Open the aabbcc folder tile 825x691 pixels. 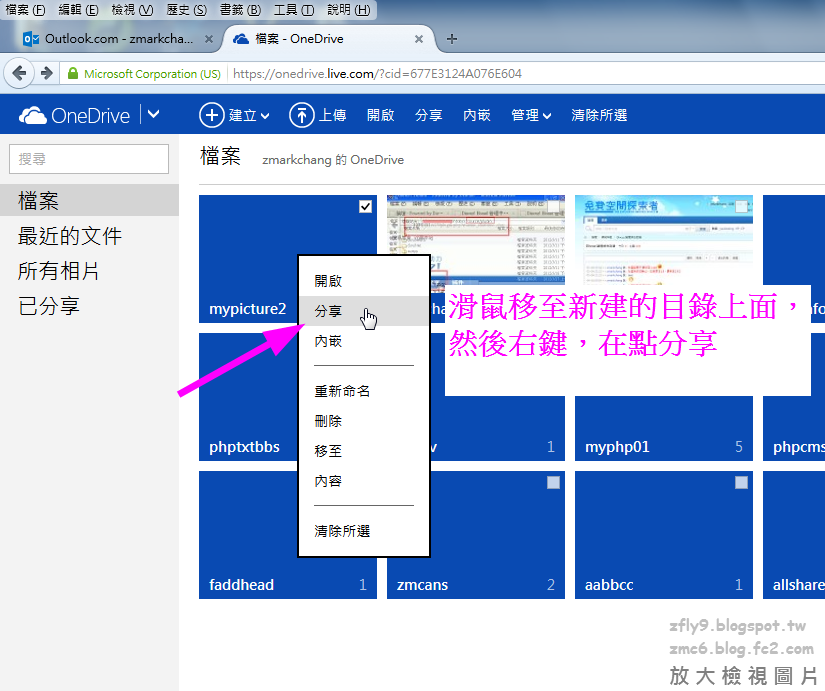(663, 535)
